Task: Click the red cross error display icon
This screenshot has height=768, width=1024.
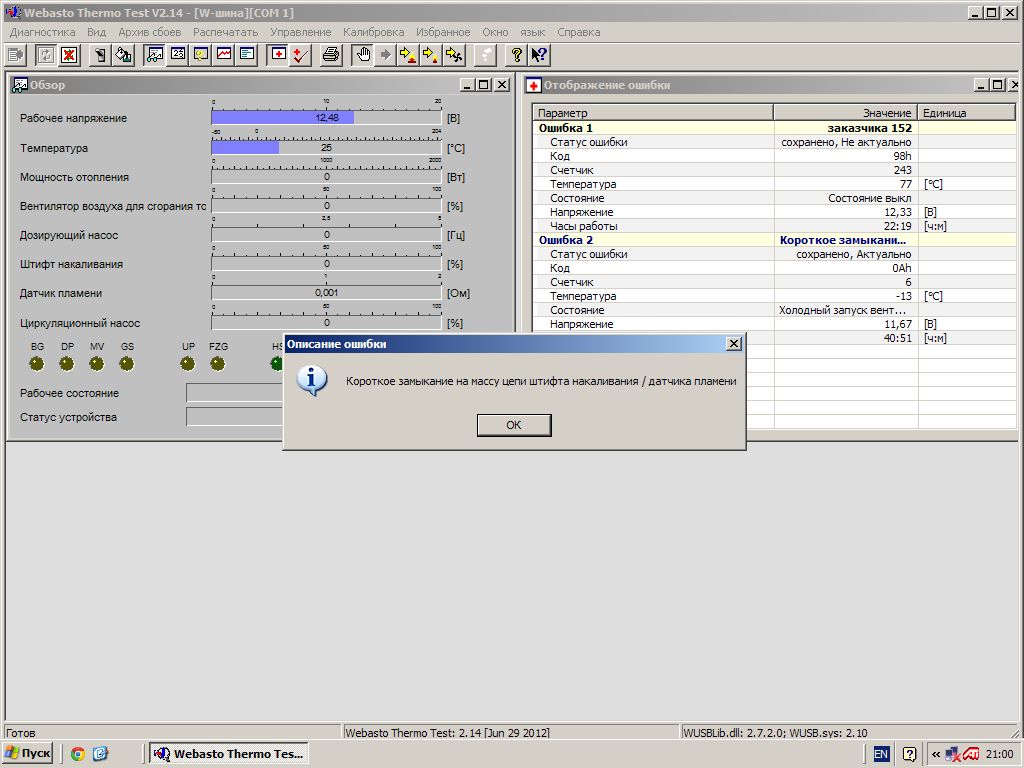Action: point(278,55)
